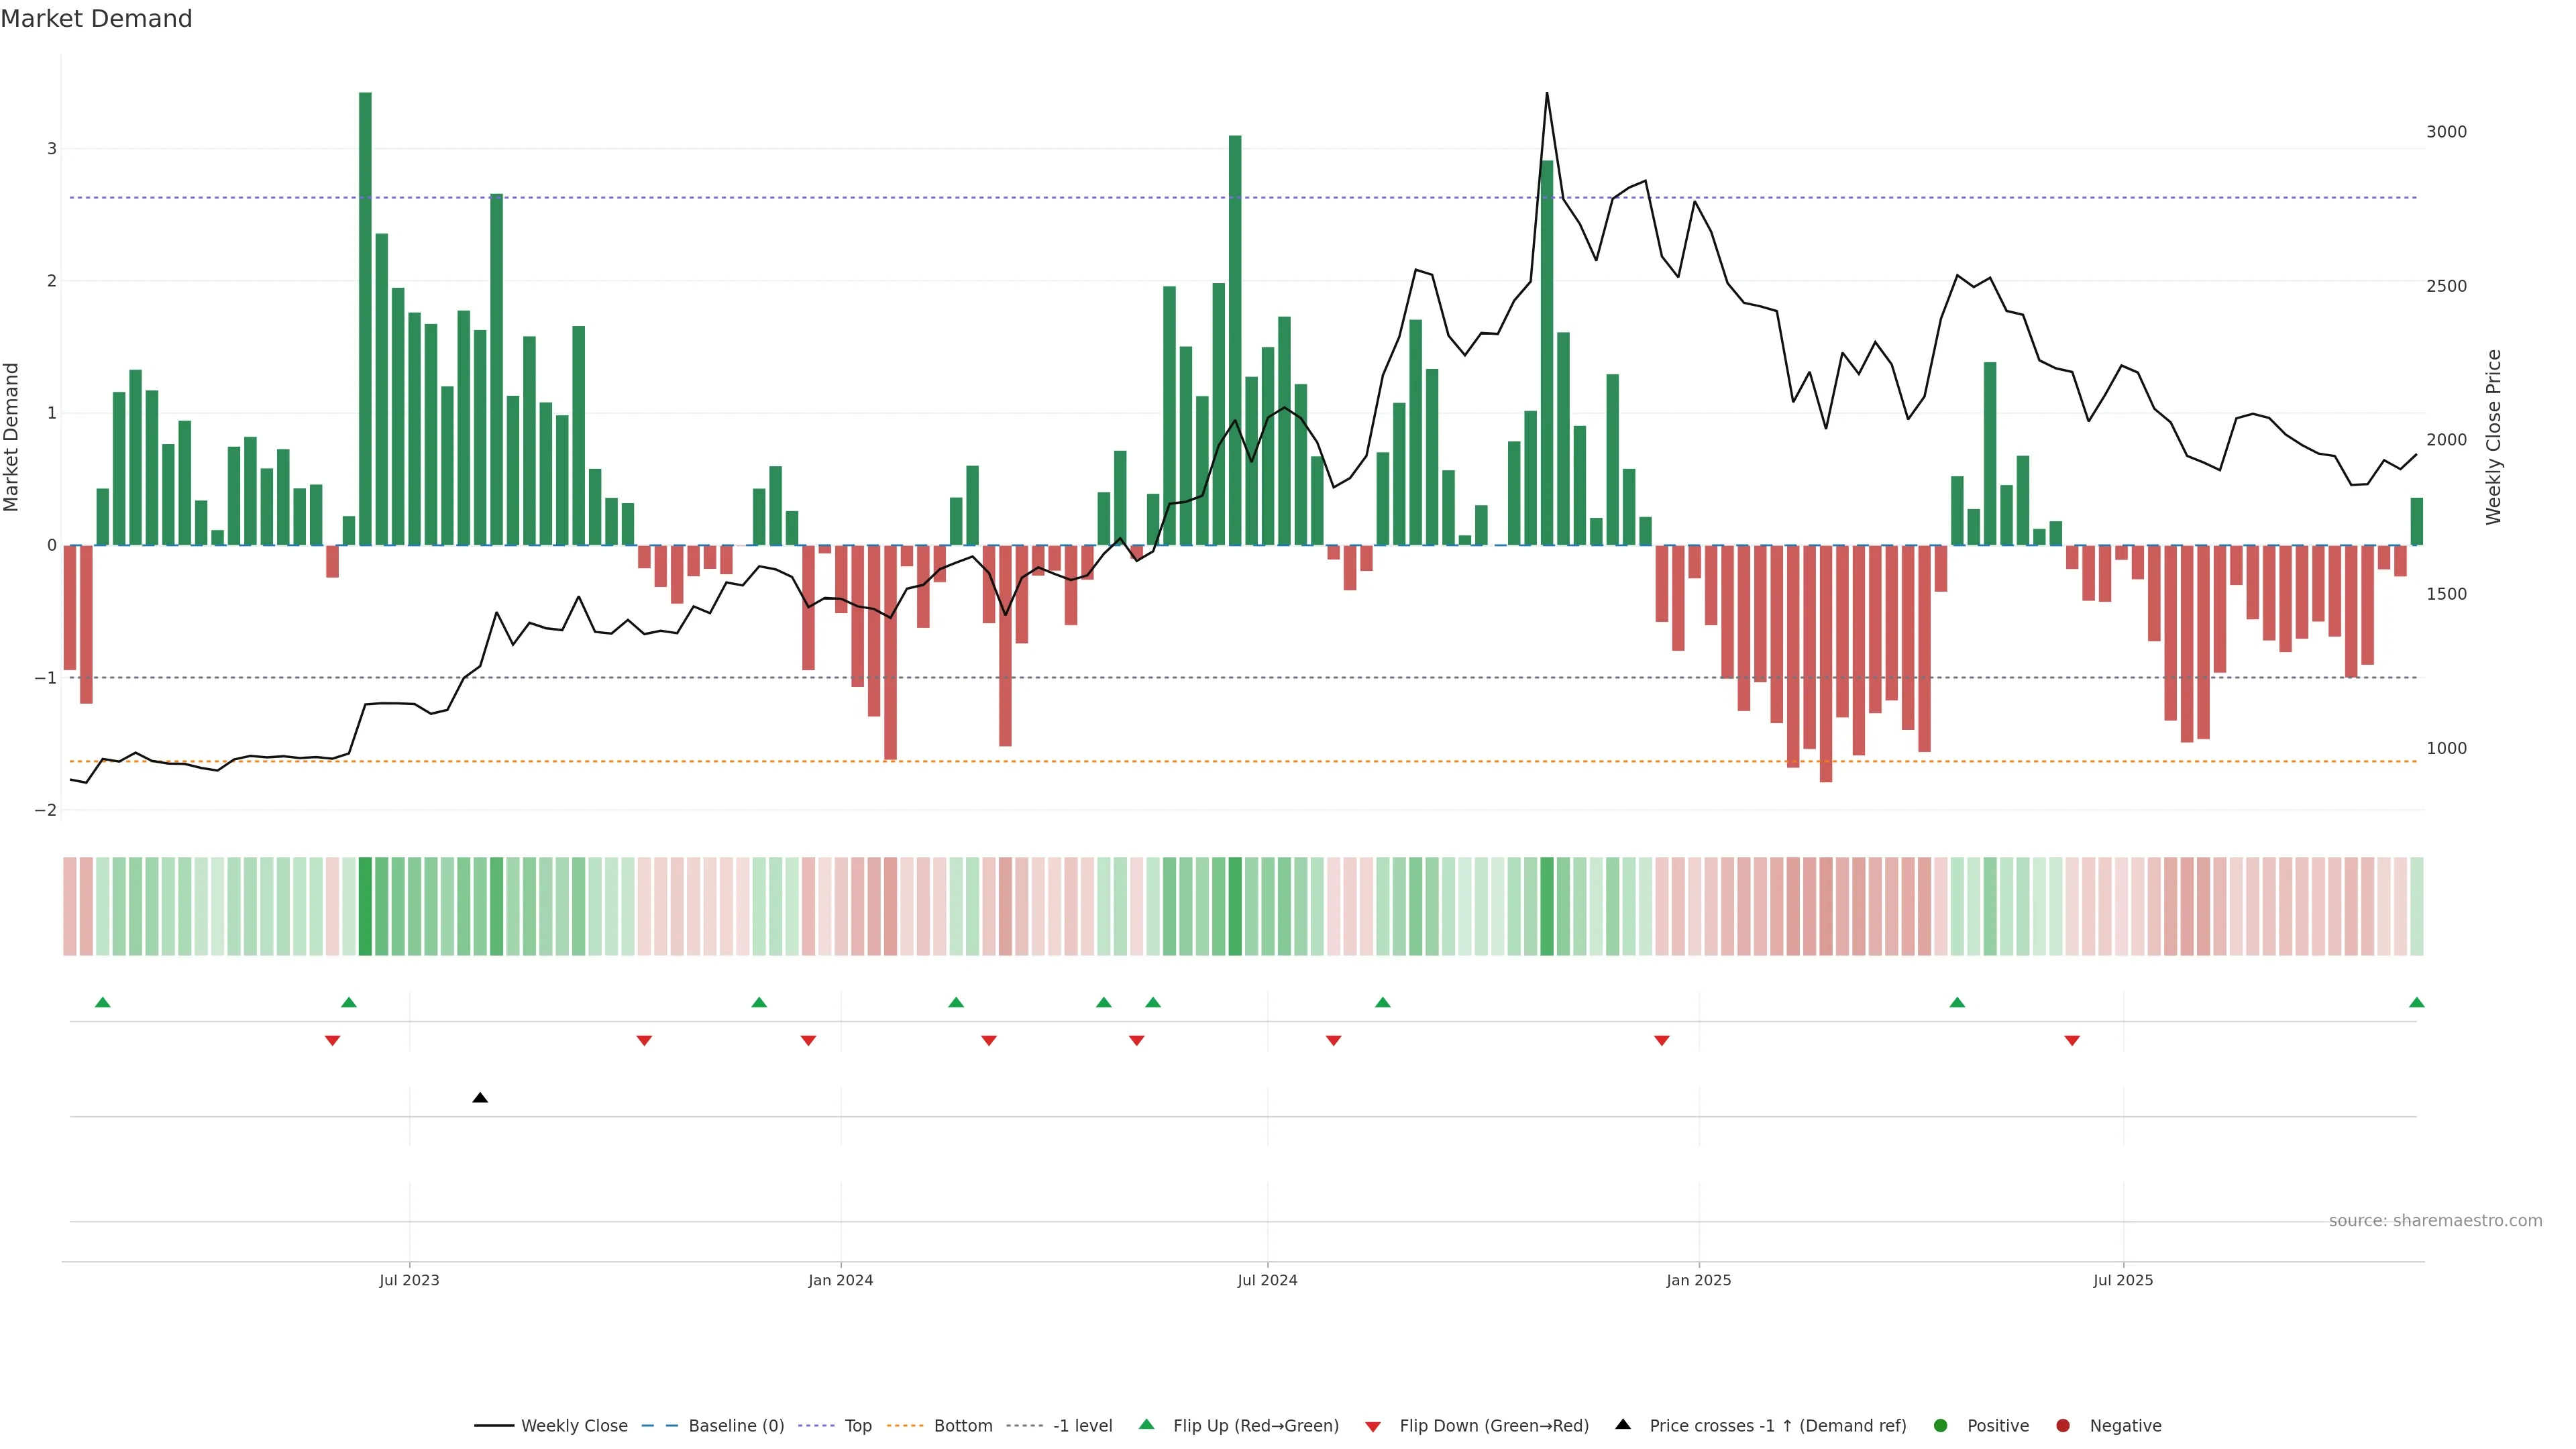This screenshot has height=1449, width=2576.
Task: Click the first red flip-down marker
Action: click(x=333, y=1041)
